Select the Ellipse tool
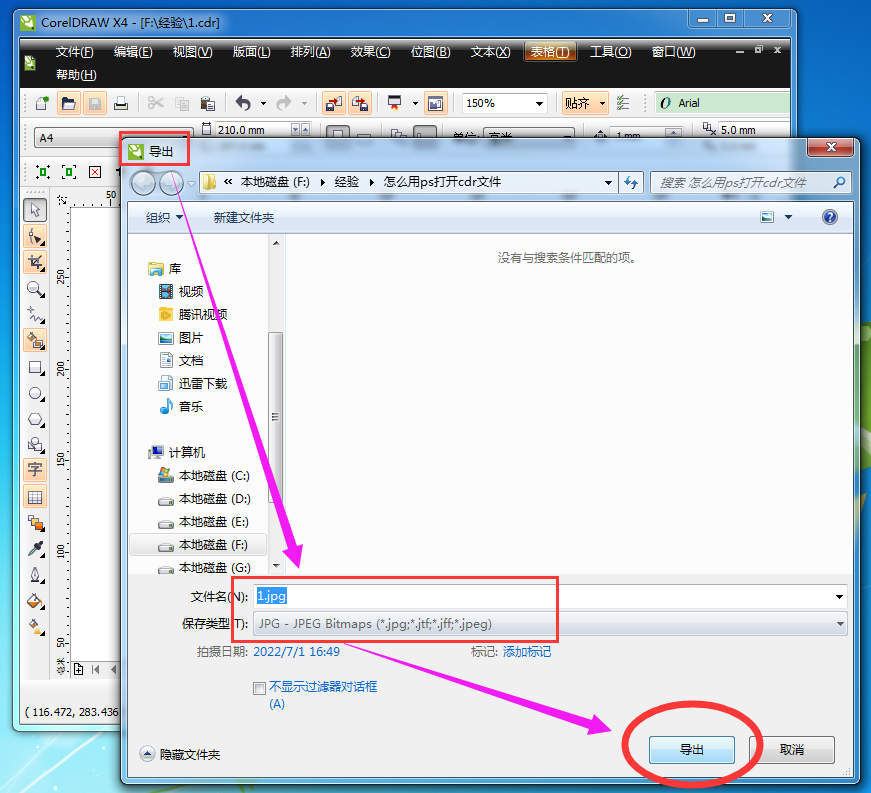871x793 pixels. click(x=35, y=394)
